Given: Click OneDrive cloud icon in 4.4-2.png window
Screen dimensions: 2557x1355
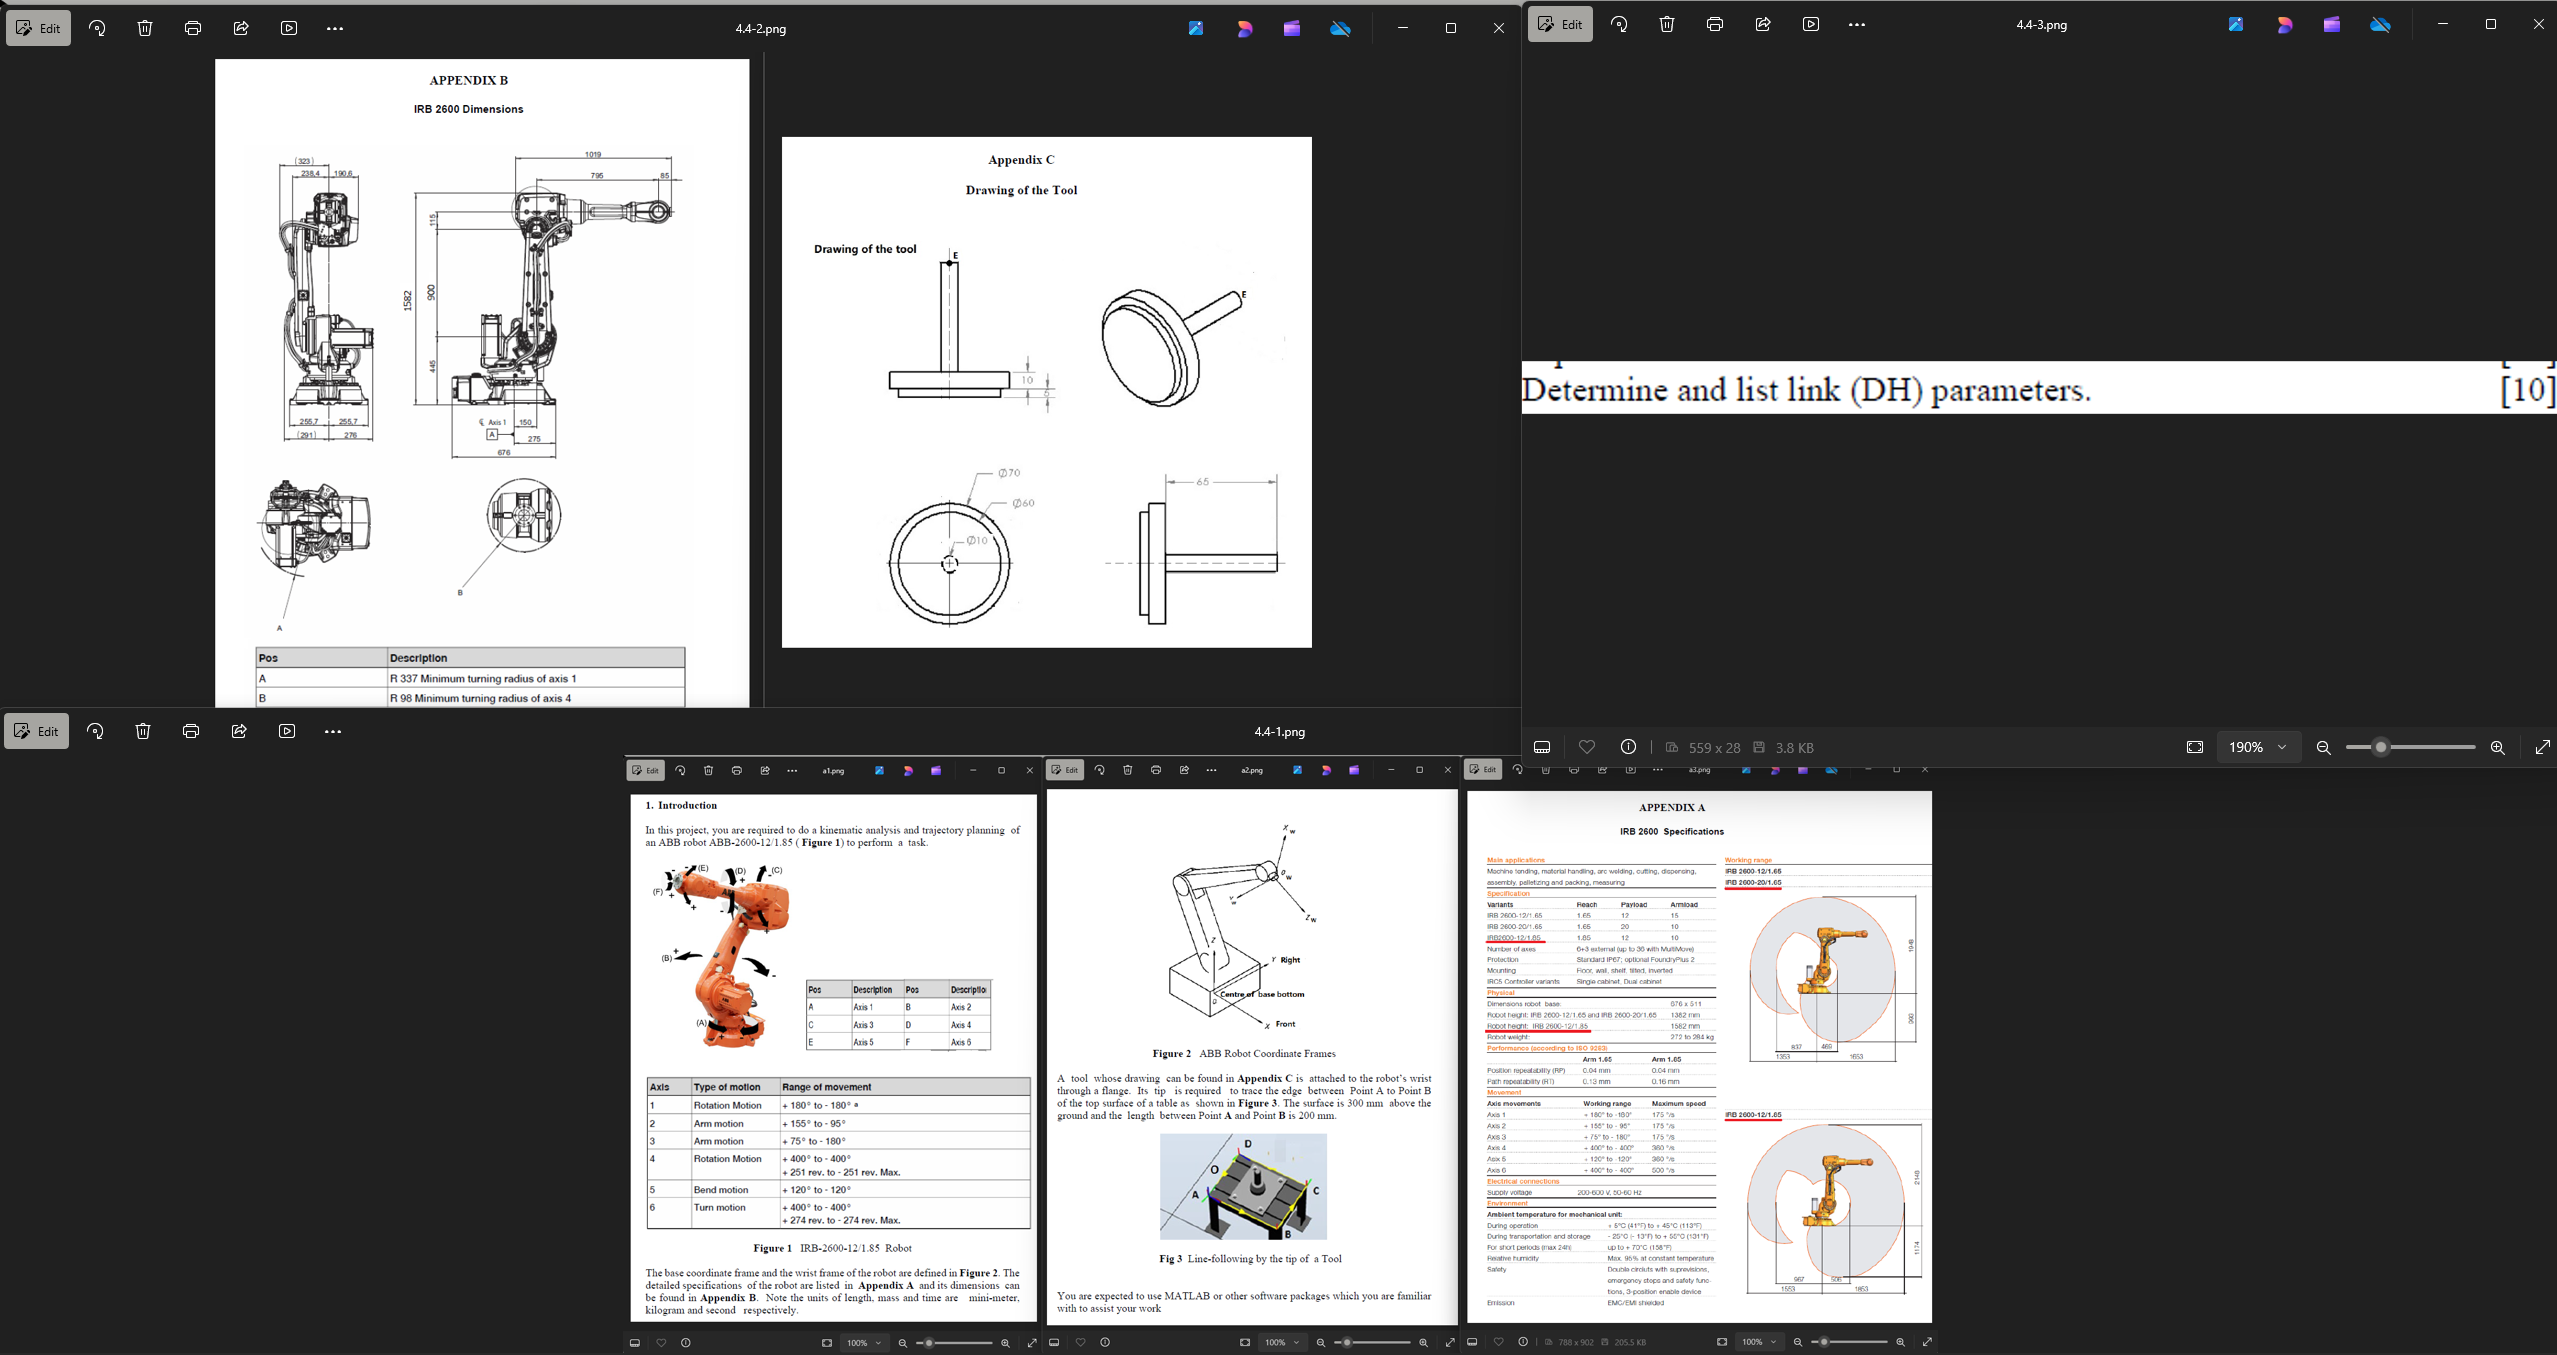Looking at the screenshot, I should pyautogui.click(x=1340, y=28).
